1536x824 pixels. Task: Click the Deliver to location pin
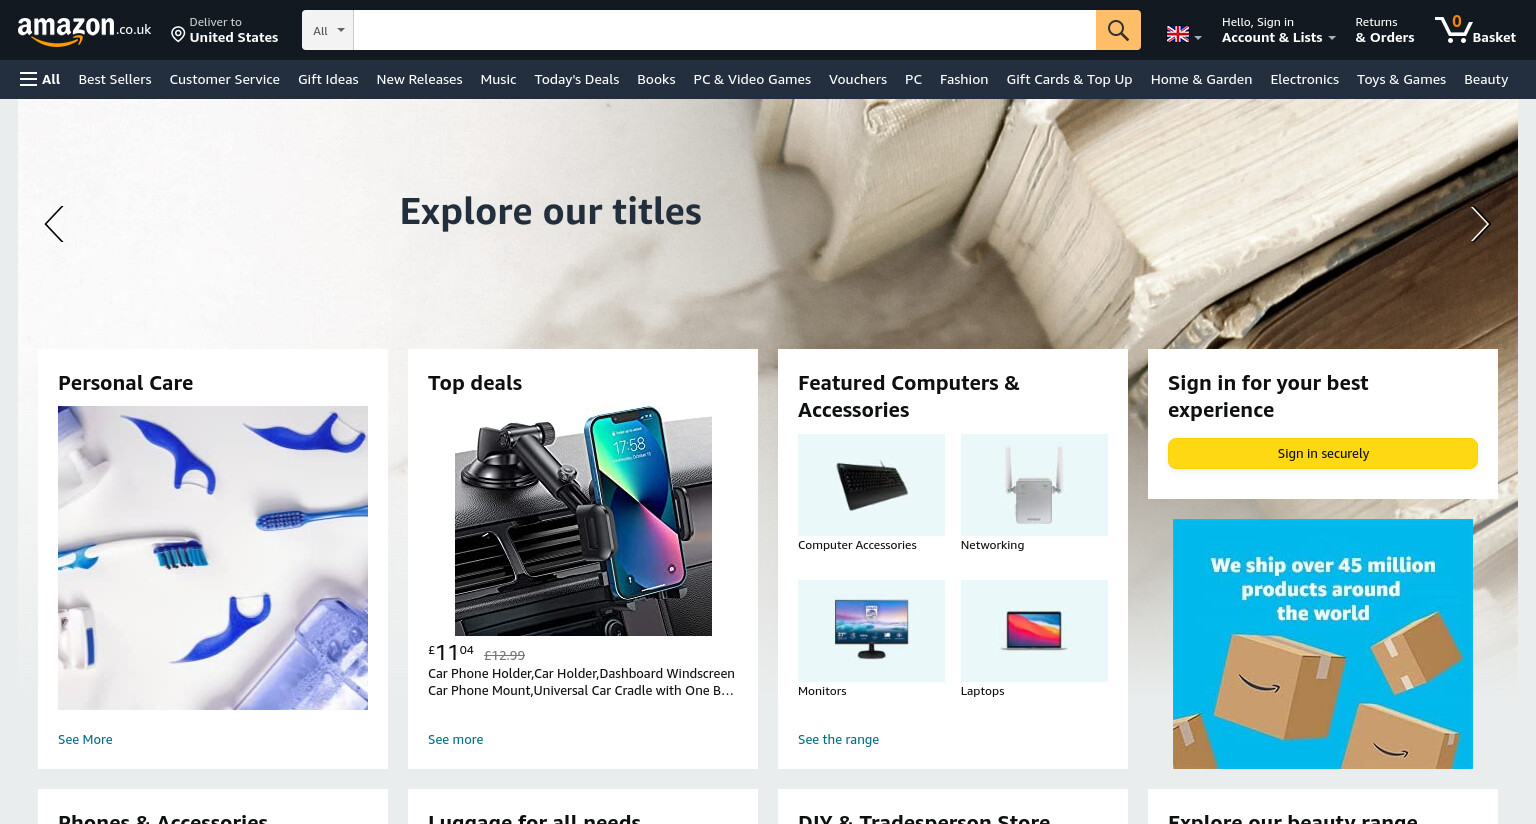pos(178,35)
